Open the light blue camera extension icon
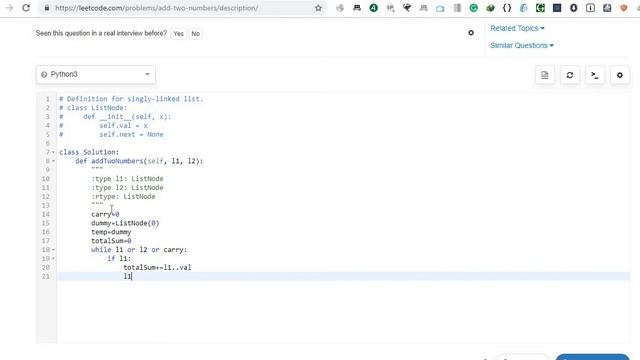 [440, 8]
